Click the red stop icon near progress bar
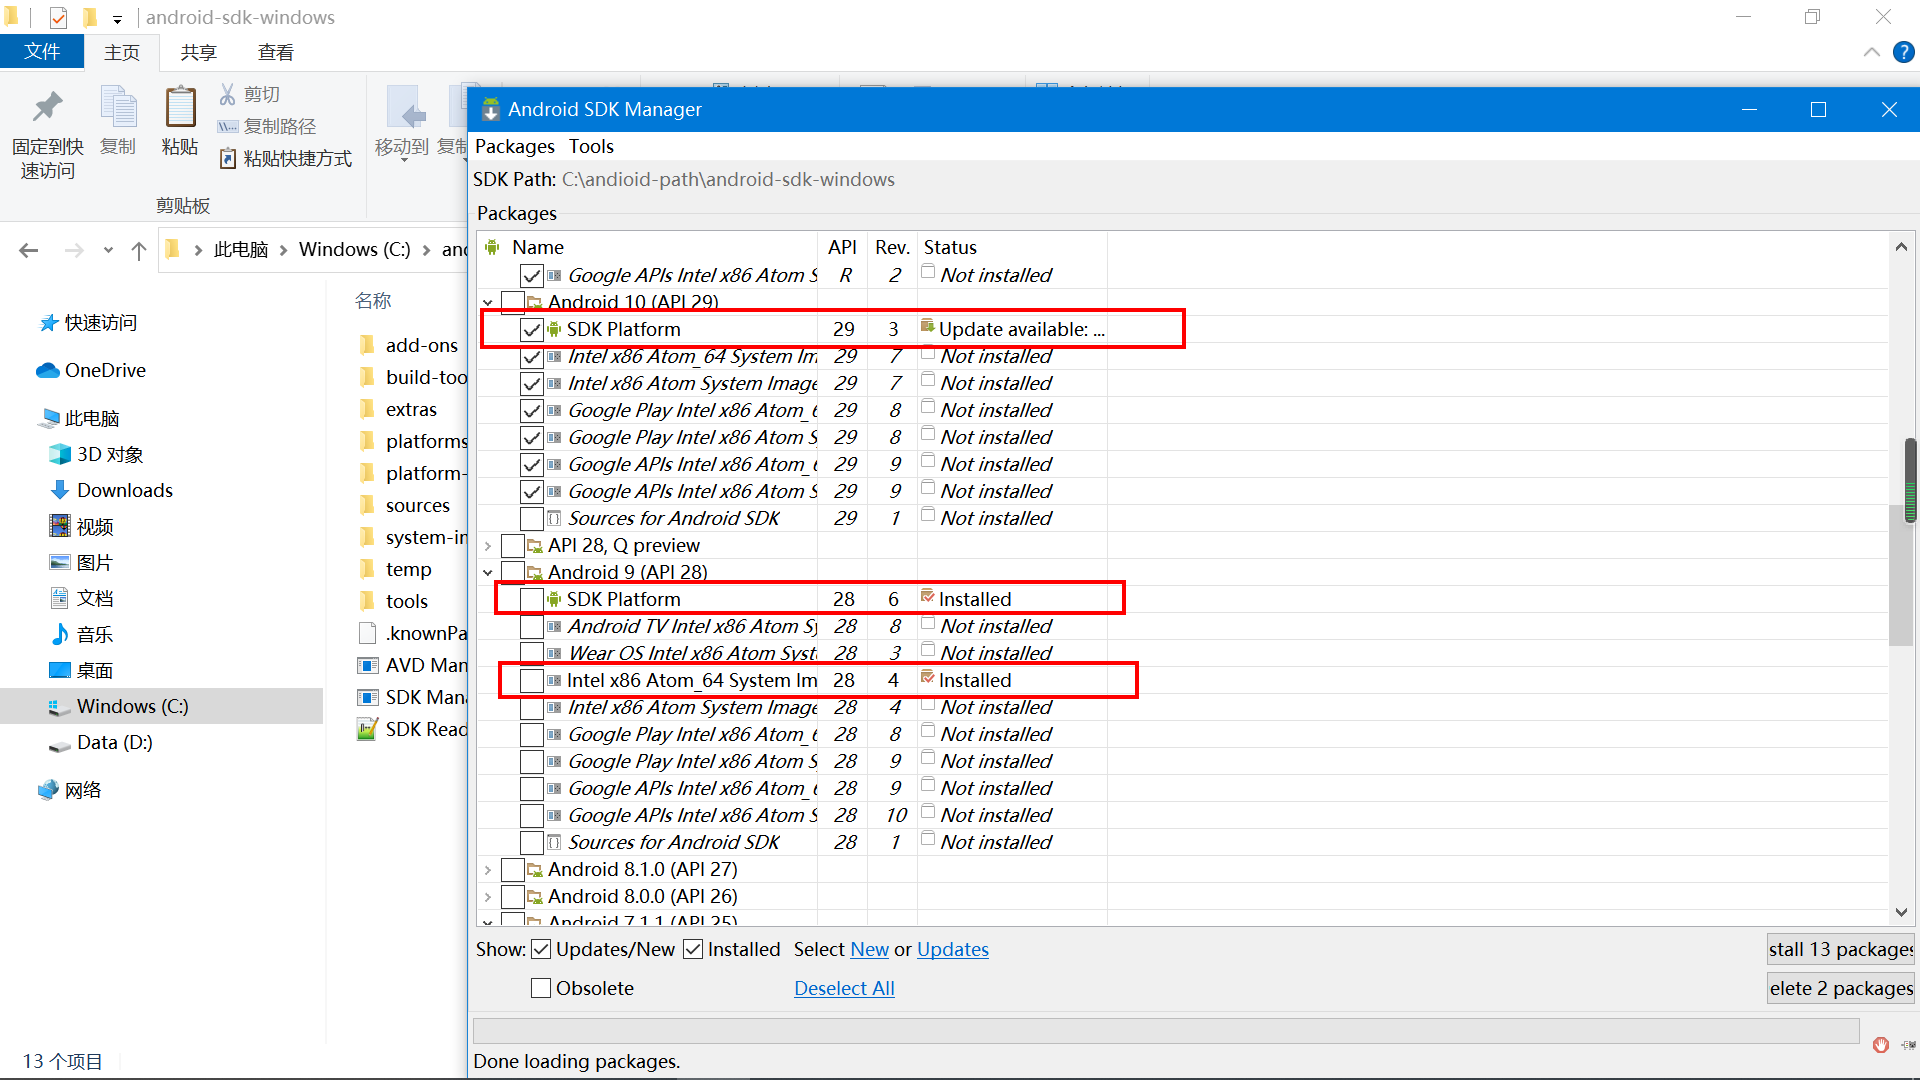 tap(1880, 1045)
